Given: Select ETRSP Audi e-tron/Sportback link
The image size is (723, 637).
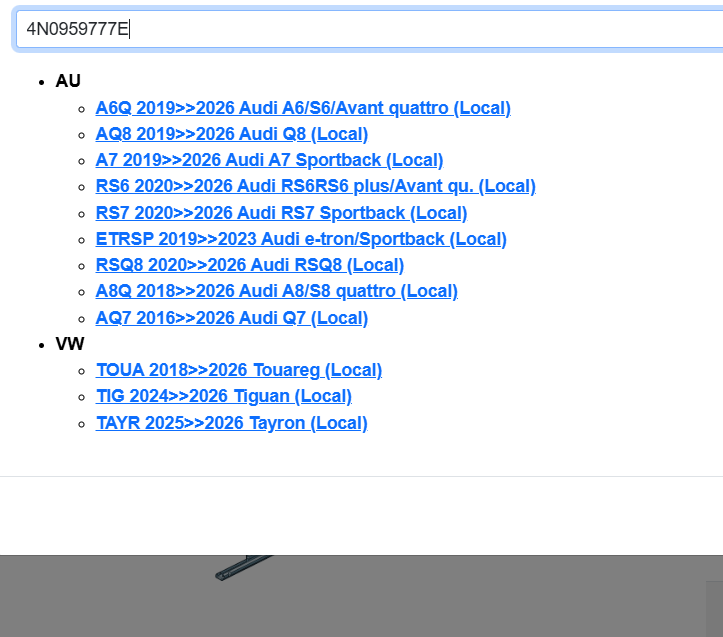Looking at the screenshot, I should click(x=300, y=239).
